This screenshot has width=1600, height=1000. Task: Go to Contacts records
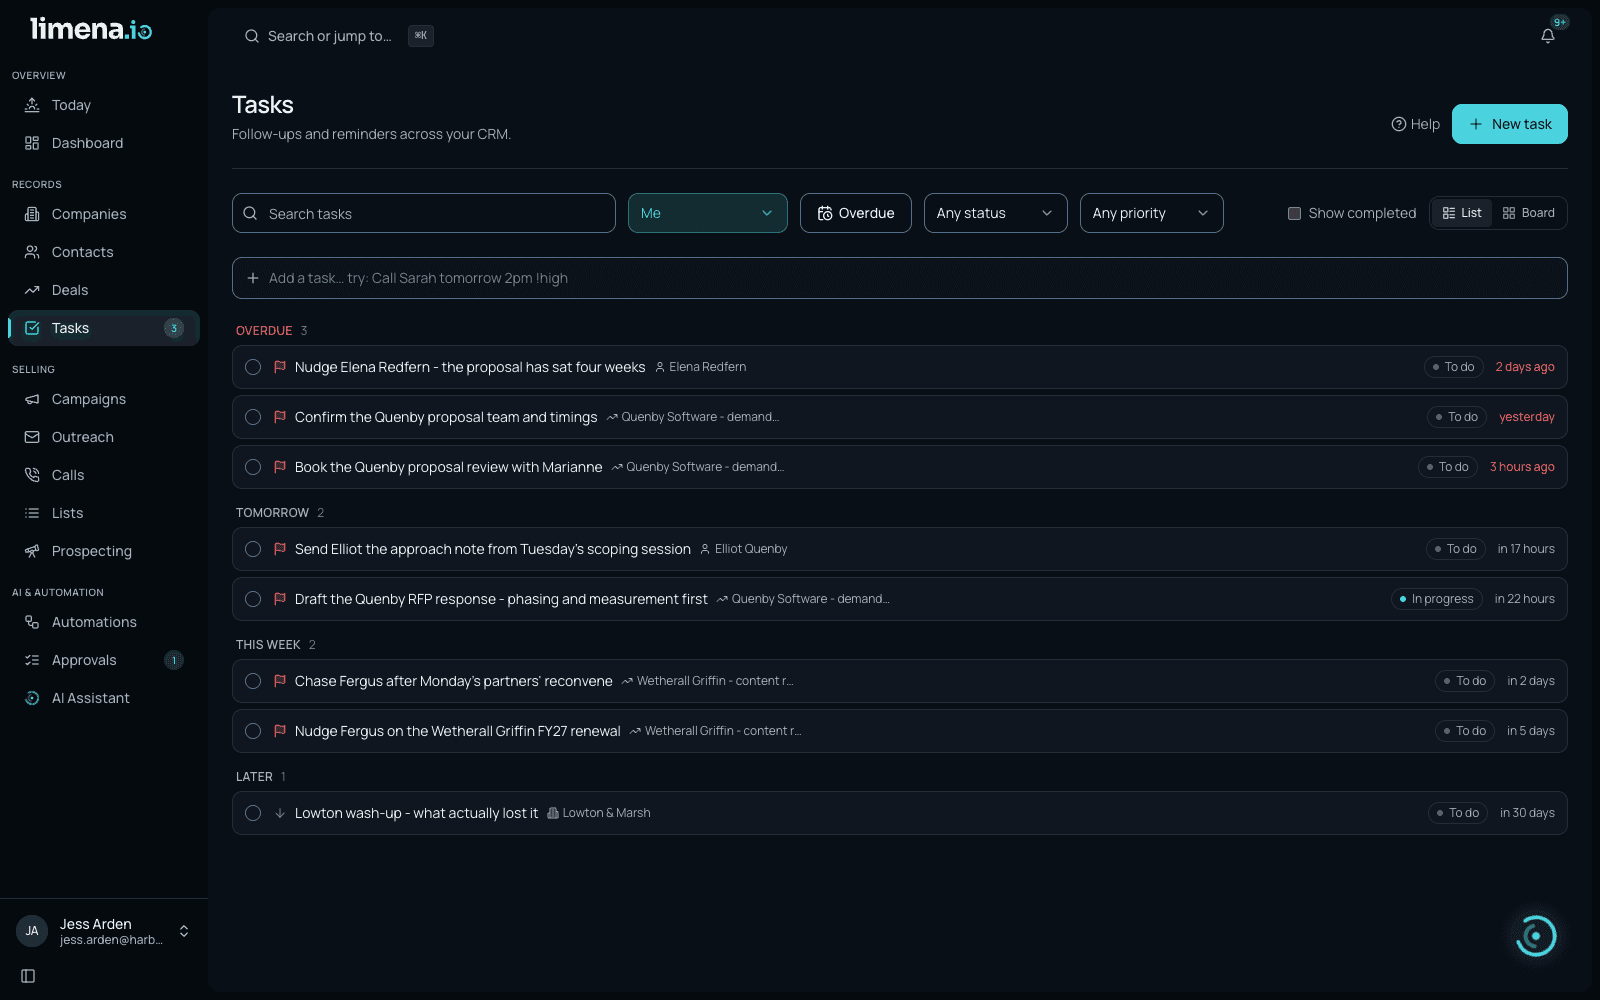pos(104,252)
